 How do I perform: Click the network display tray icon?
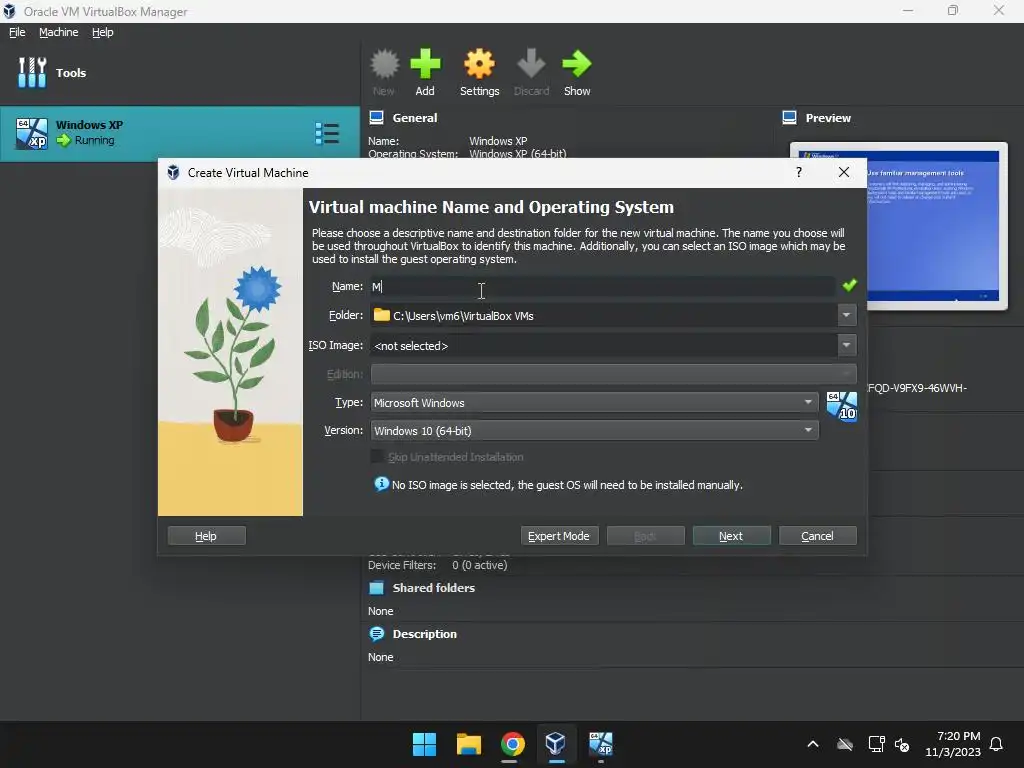pyautogui.click(x=876, y=744)
